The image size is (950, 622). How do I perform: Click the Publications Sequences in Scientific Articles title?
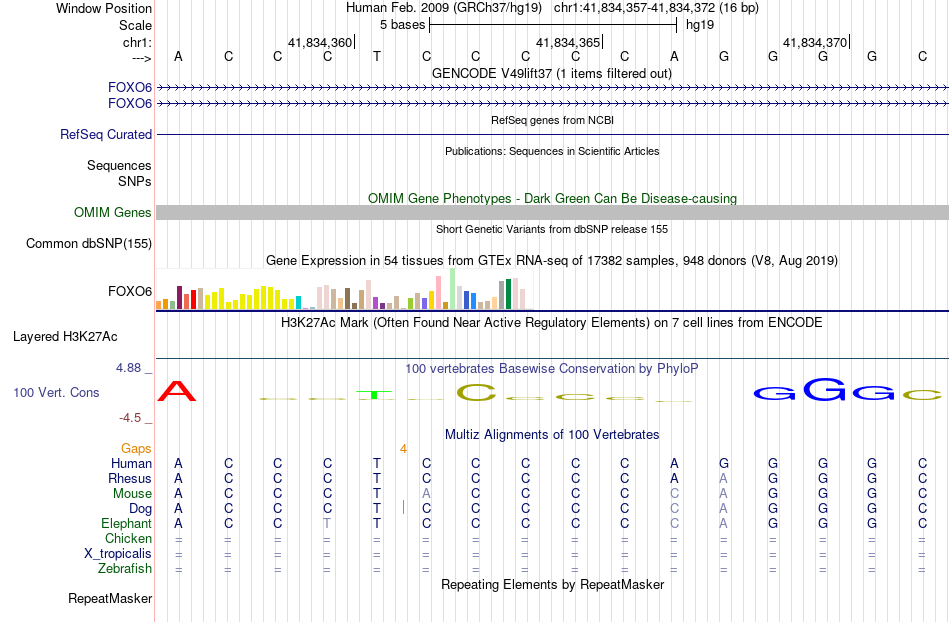(552, 151)
